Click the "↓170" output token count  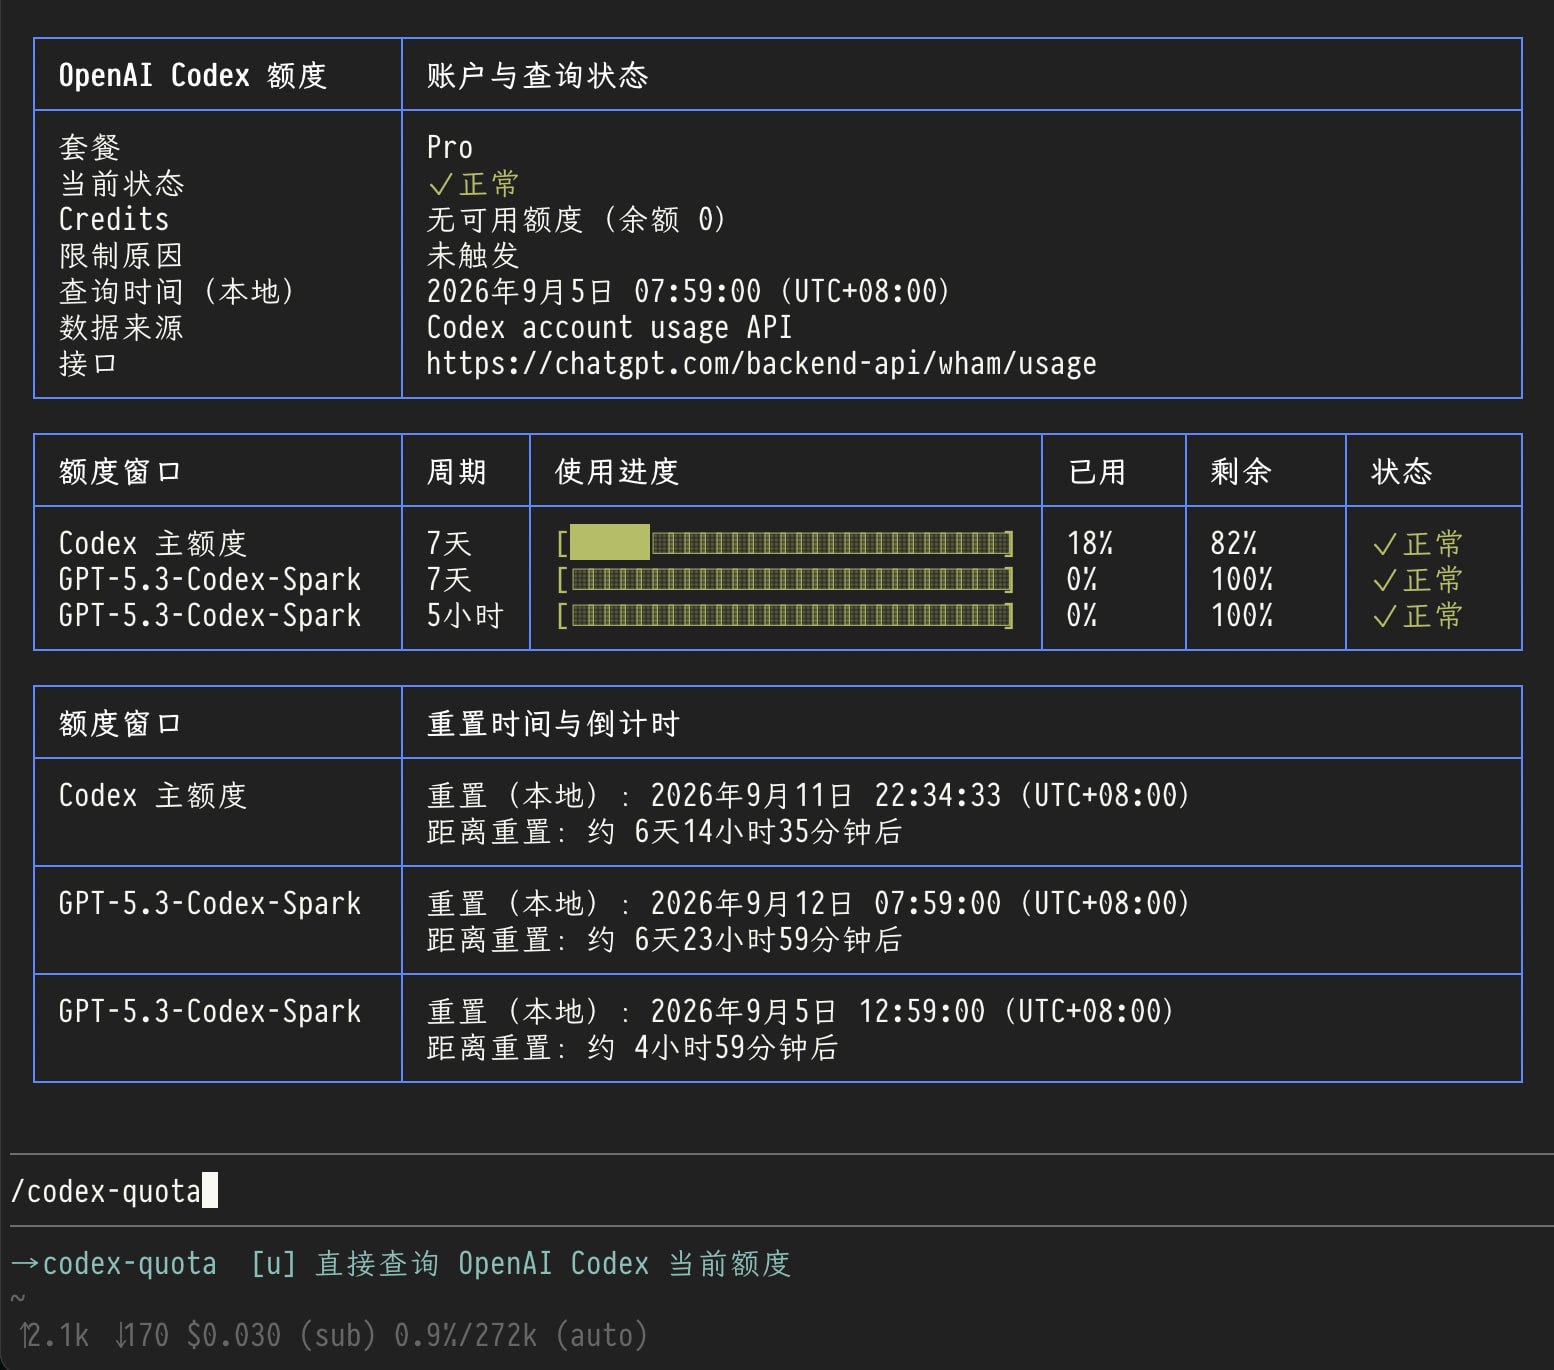(x=142, y=1335)
